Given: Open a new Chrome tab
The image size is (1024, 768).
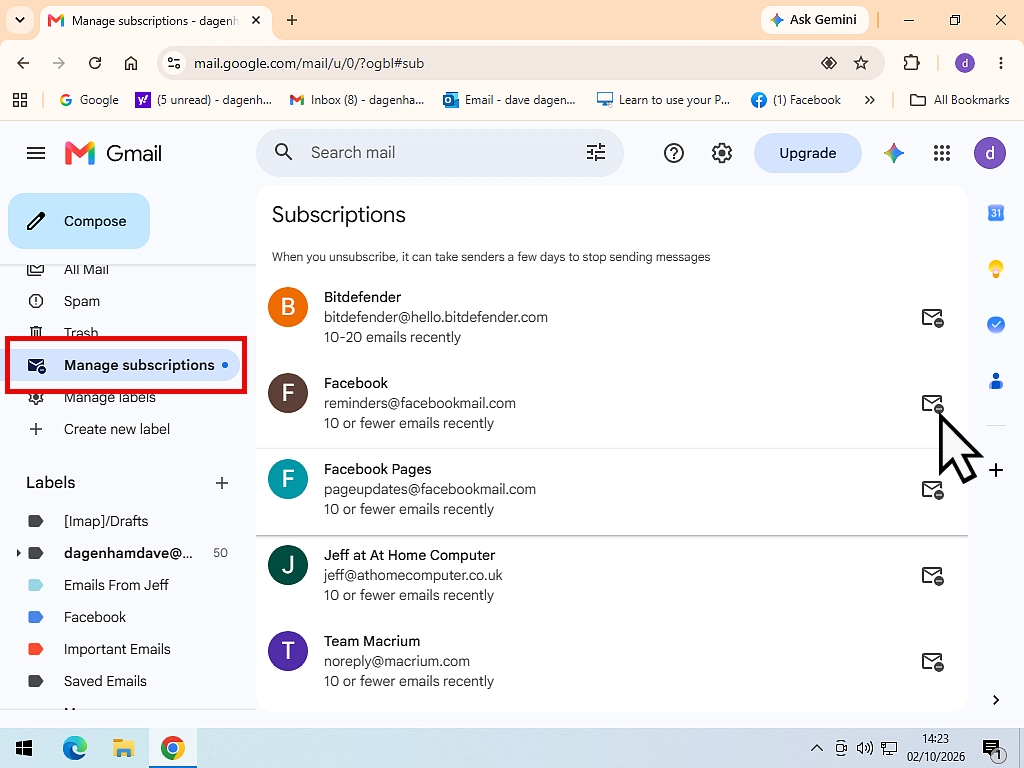Looking at the screenshot, I should [x=292, y=20].
